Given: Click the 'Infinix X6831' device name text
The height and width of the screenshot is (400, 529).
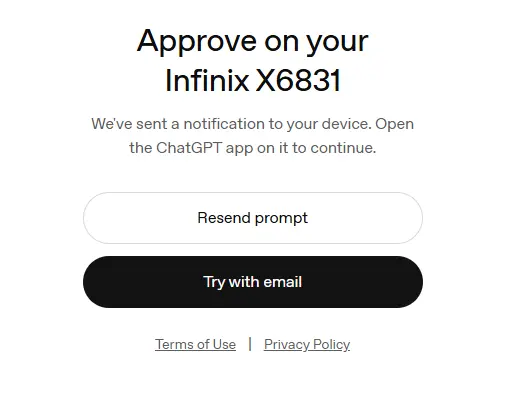Looking at the screenshot, I should click(x=253, y=80).
